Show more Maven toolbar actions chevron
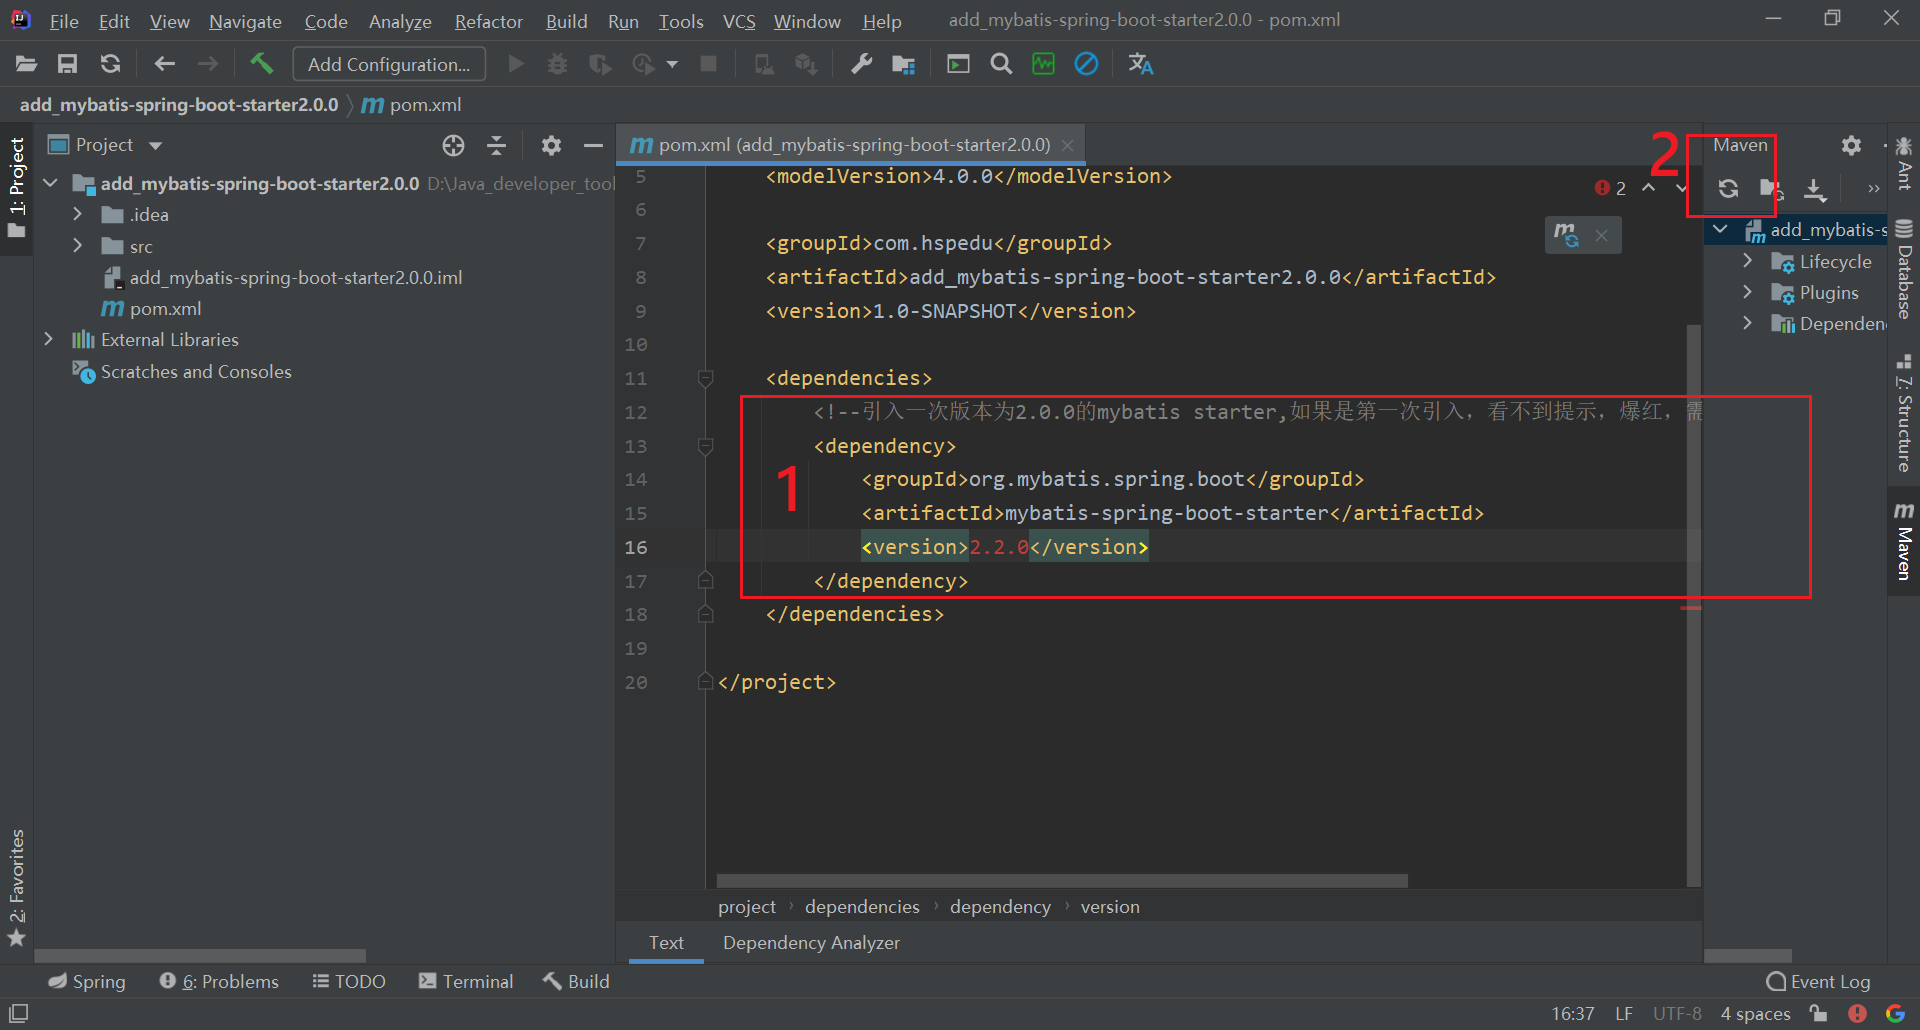Viewport: 1920px width, 1030px height. [1873, 188]
